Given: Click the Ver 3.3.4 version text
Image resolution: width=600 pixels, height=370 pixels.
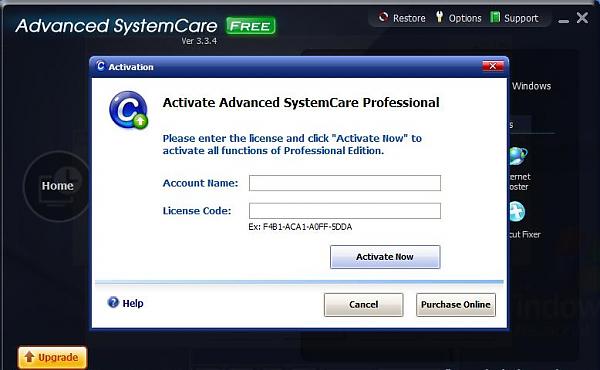Looking at the screenshot, I should (199, 41).
